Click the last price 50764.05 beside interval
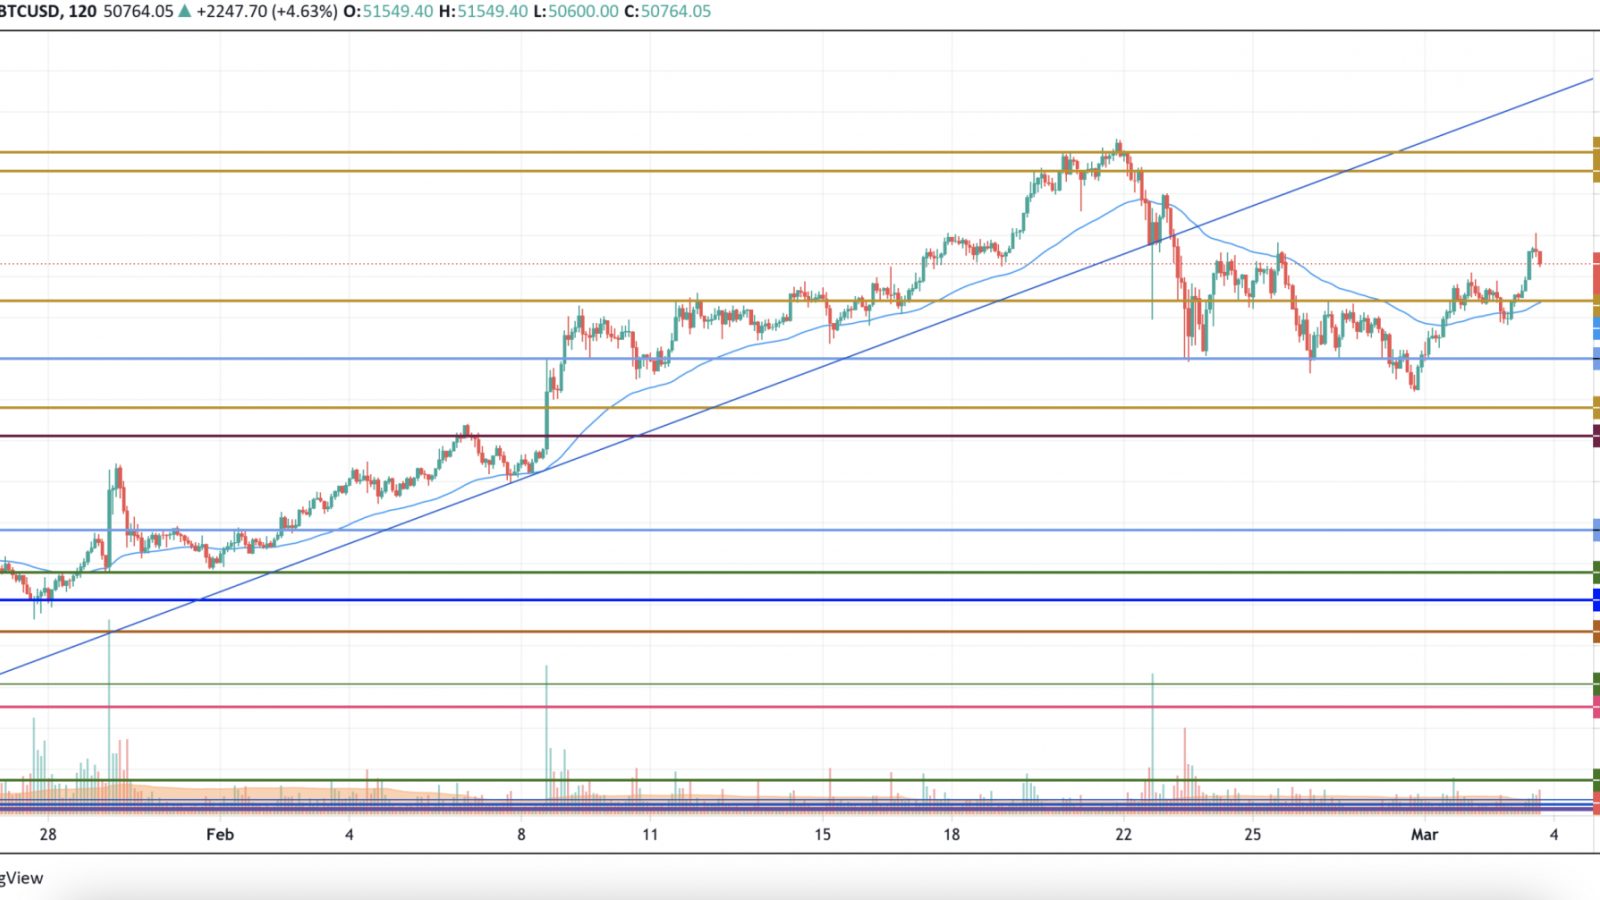Viewport: 1600px width, 900px height. click(x=138, y=12)
